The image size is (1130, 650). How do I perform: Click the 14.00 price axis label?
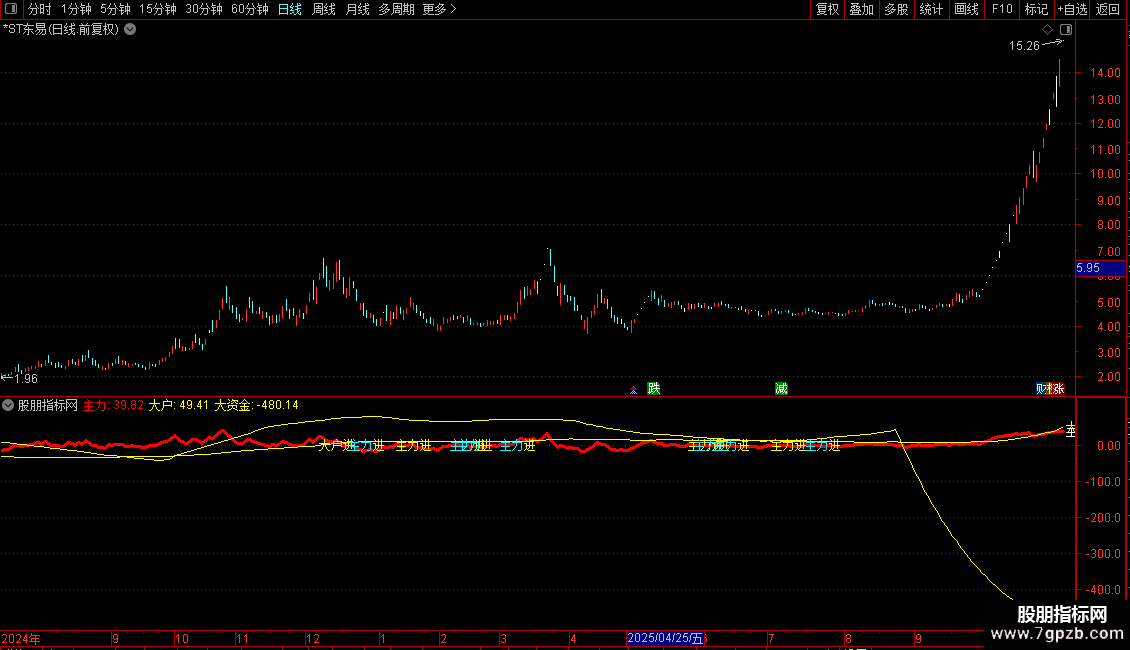pyautogui.click(x=1105, y=73)
